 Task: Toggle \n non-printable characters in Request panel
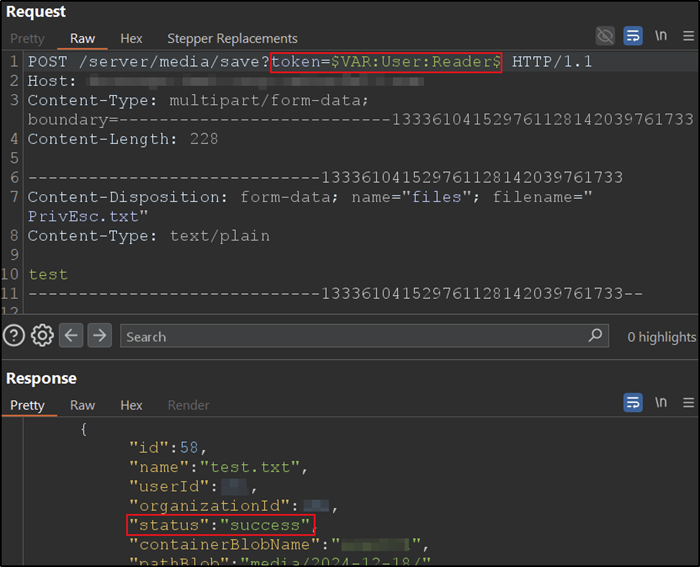(x=661, y=37)
